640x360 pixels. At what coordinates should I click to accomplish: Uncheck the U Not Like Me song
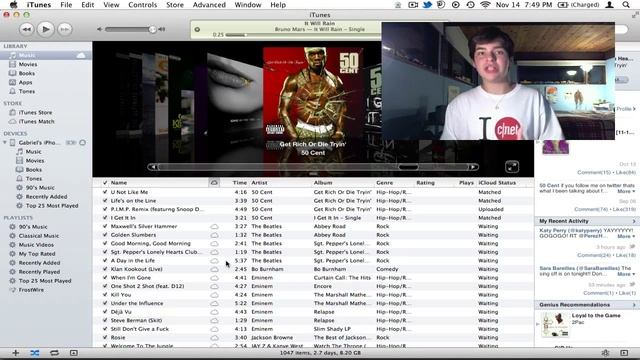tap(105, 192)
